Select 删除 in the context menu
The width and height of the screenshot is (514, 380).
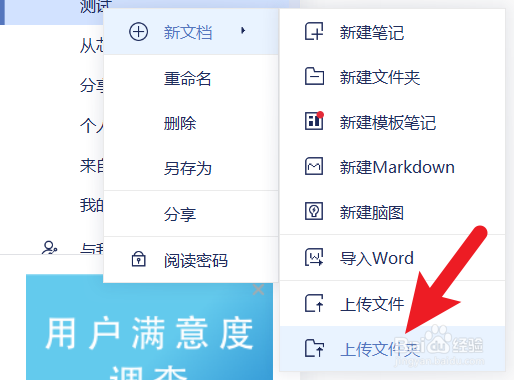coord(191,123)
